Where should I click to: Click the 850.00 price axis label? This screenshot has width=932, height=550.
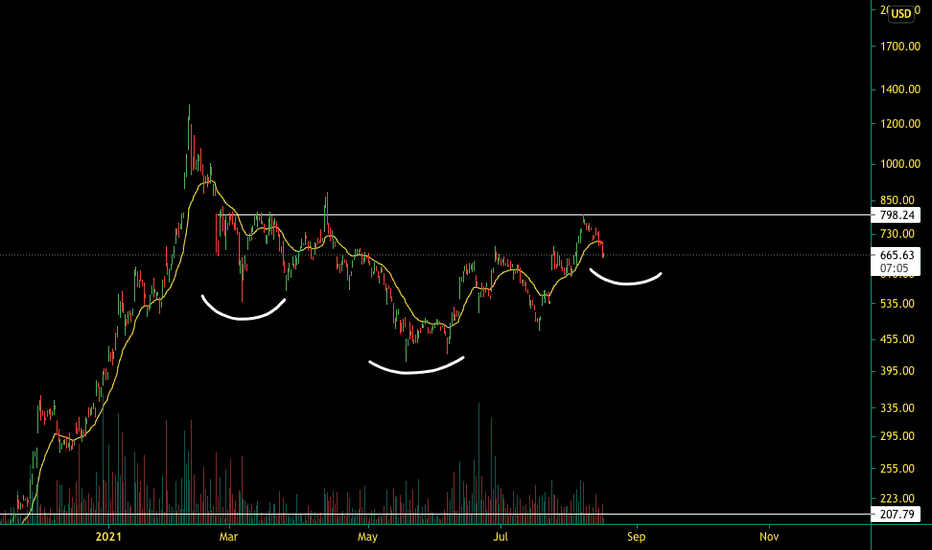(897, 200)
